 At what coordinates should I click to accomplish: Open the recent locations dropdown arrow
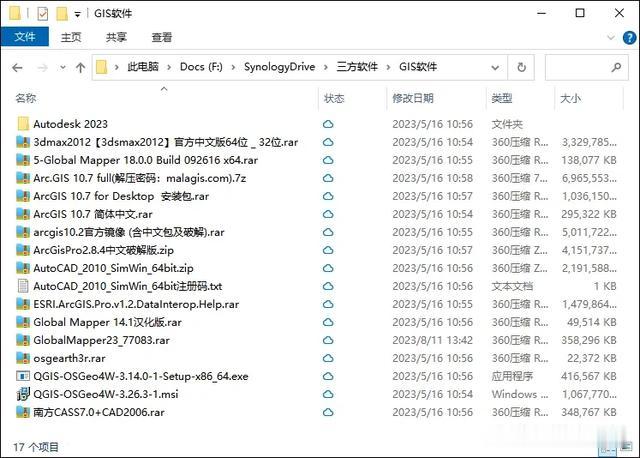tap(62, 67)
